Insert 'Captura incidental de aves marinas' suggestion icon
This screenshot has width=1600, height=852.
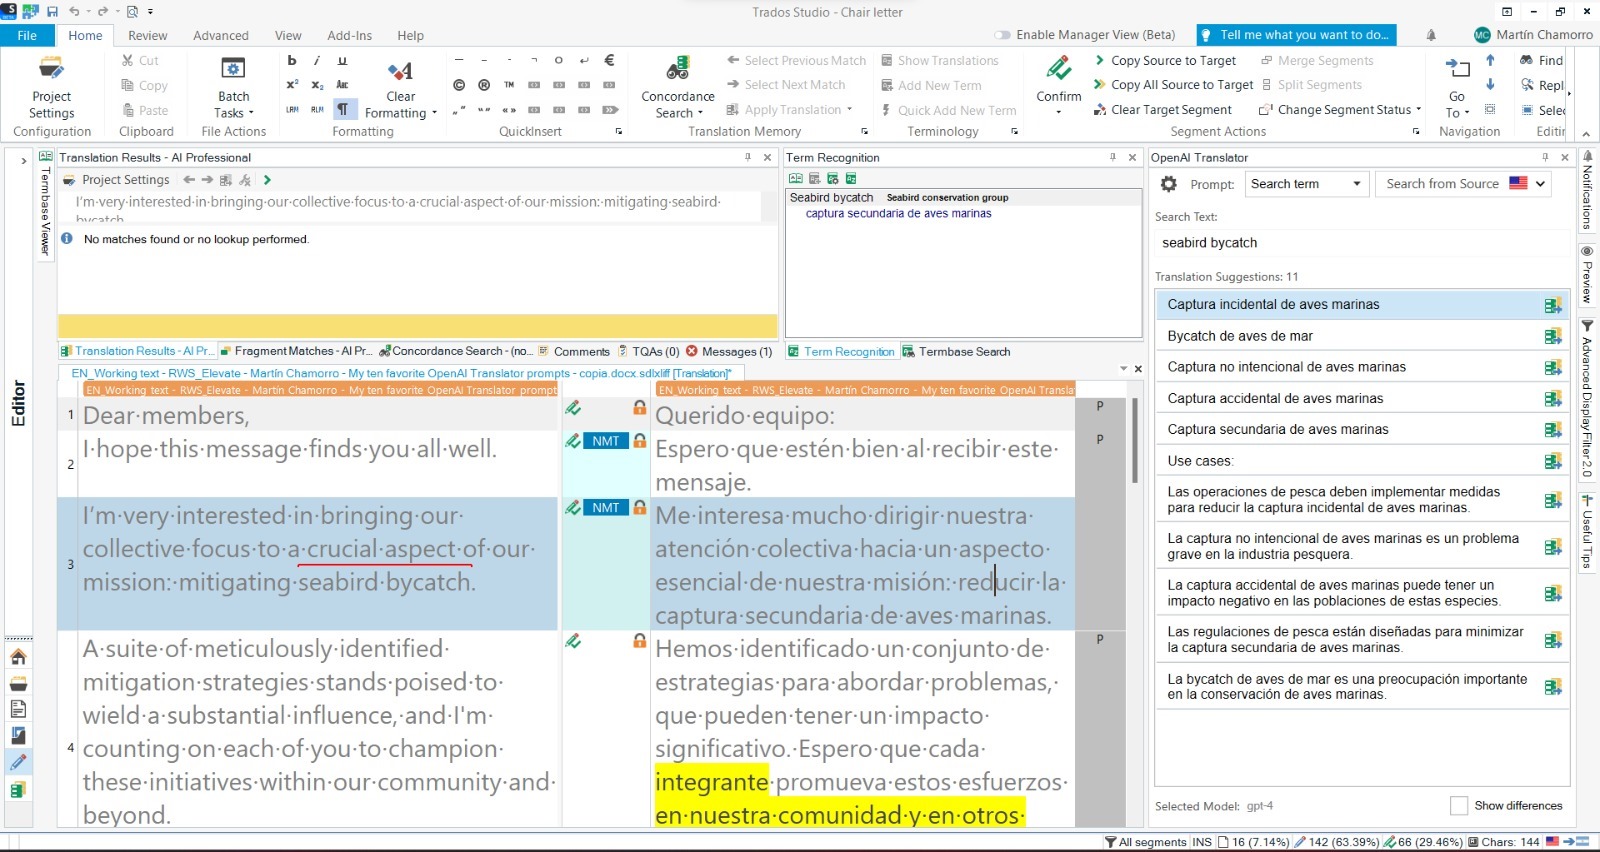(x=1552, y=305)
